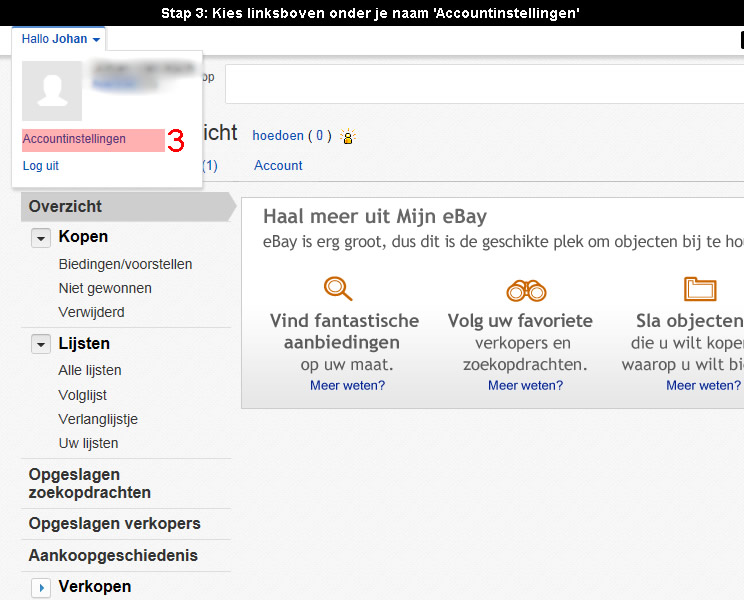Click the Vind fantastische aanbiedingen text
This screenshot has width=744, height=600.
tap(344, 332)
